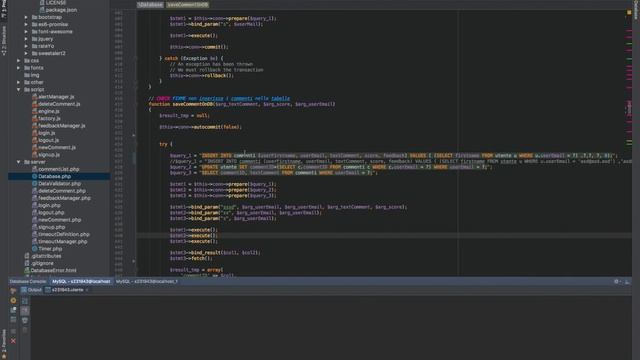Click the inspection status indicator at top of editor
The image size is (640, 360).
click(x=629, y=13)
